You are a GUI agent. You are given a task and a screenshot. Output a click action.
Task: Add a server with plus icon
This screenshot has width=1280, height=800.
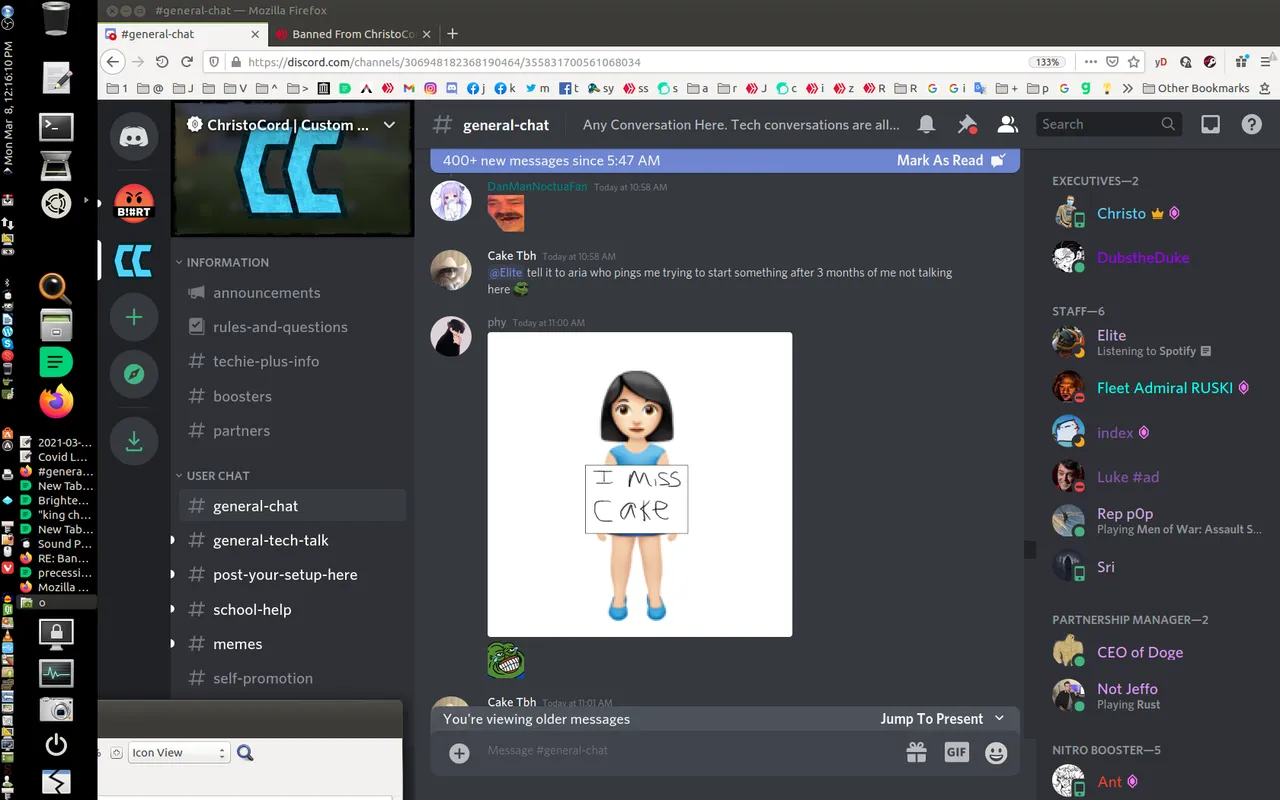134,318
